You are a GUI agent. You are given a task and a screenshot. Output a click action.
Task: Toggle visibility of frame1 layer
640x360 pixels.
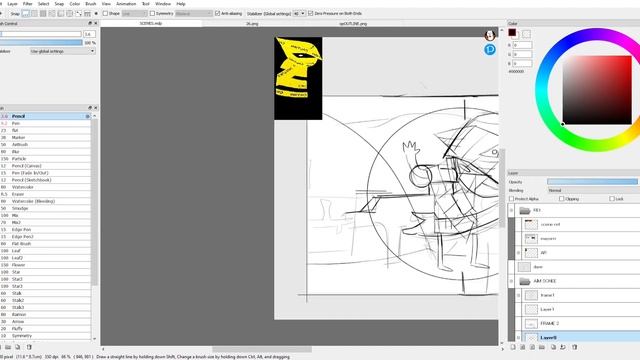(519, 295)
